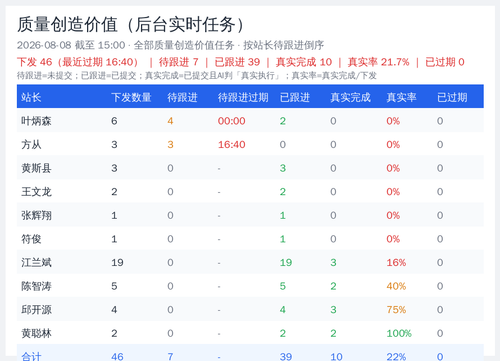Click the date line 2026-08-08 截至 15:00
The height and width of the screenshot is (361, 500).
71,45
